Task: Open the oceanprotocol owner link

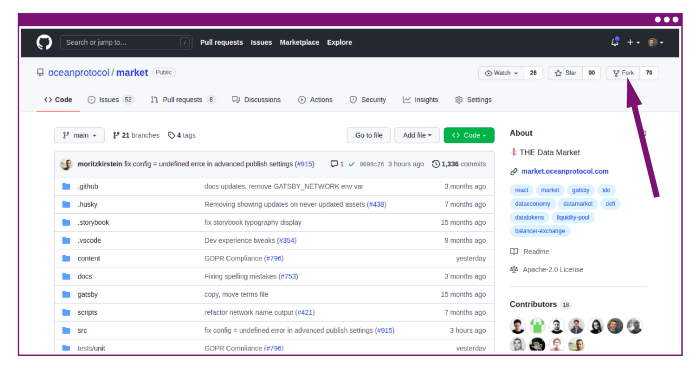Action: pos(79,72)
